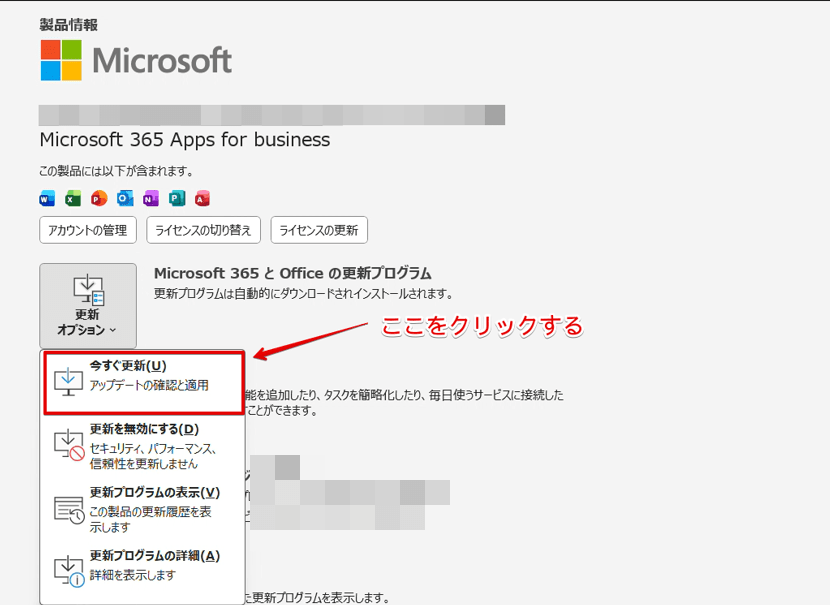This screenshot has height=605, width=830.
Task: Open アカウントの管理 account management
Action: 88,229
